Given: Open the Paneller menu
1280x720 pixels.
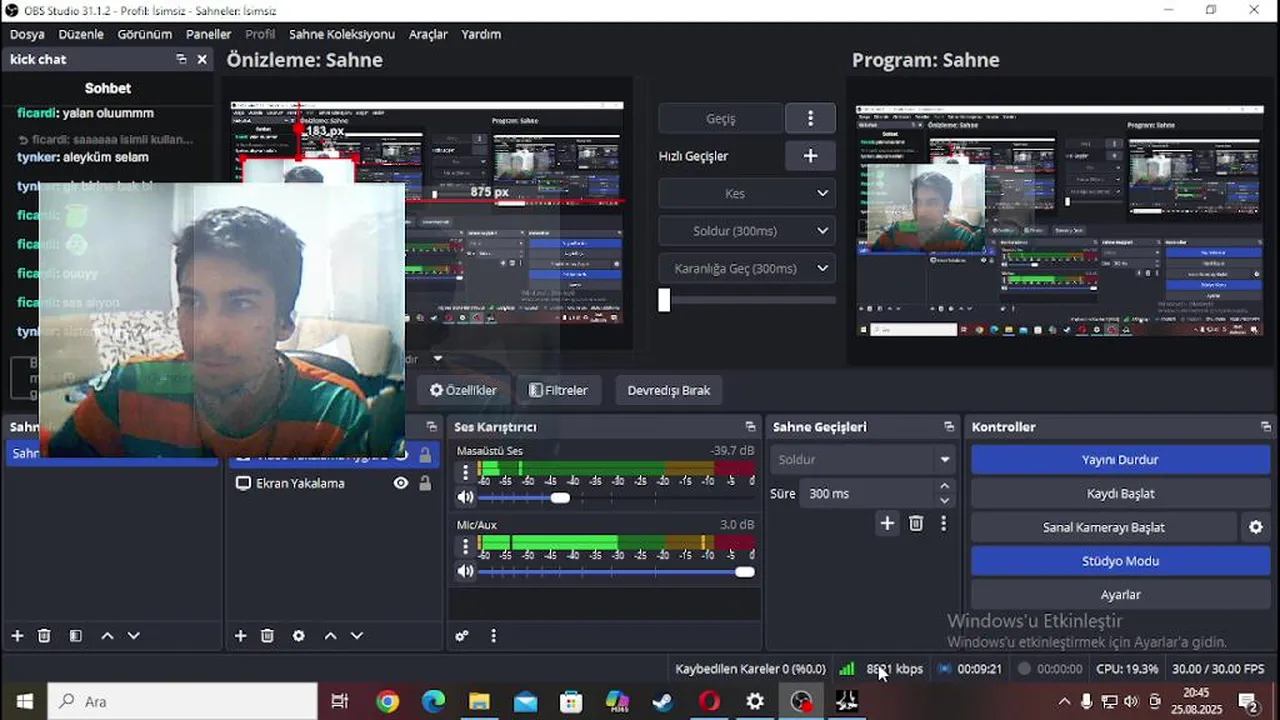Looking at the screenshot, I should pyautogui.click(x=209, y=34).
